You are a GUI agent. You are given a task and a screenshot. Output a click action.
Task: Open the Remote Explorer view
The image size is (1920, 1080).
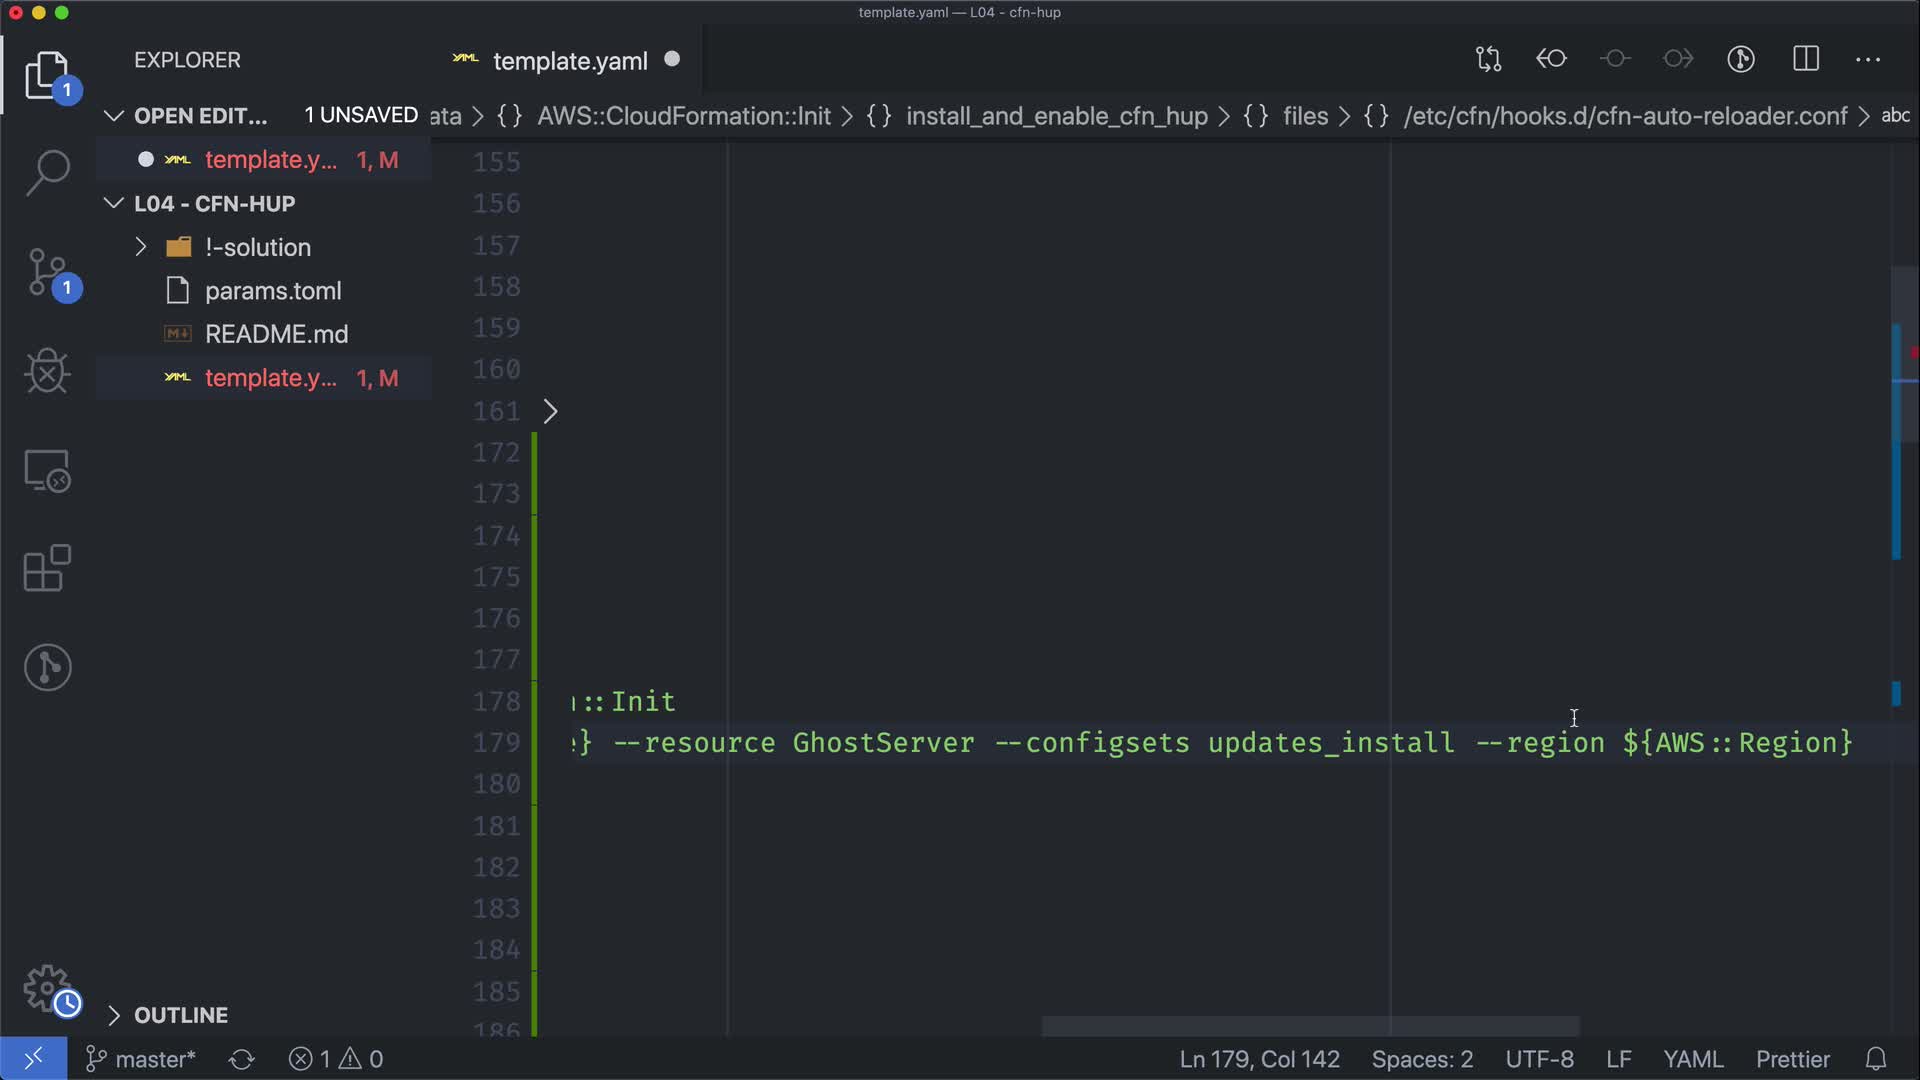(x=47, y=470)
